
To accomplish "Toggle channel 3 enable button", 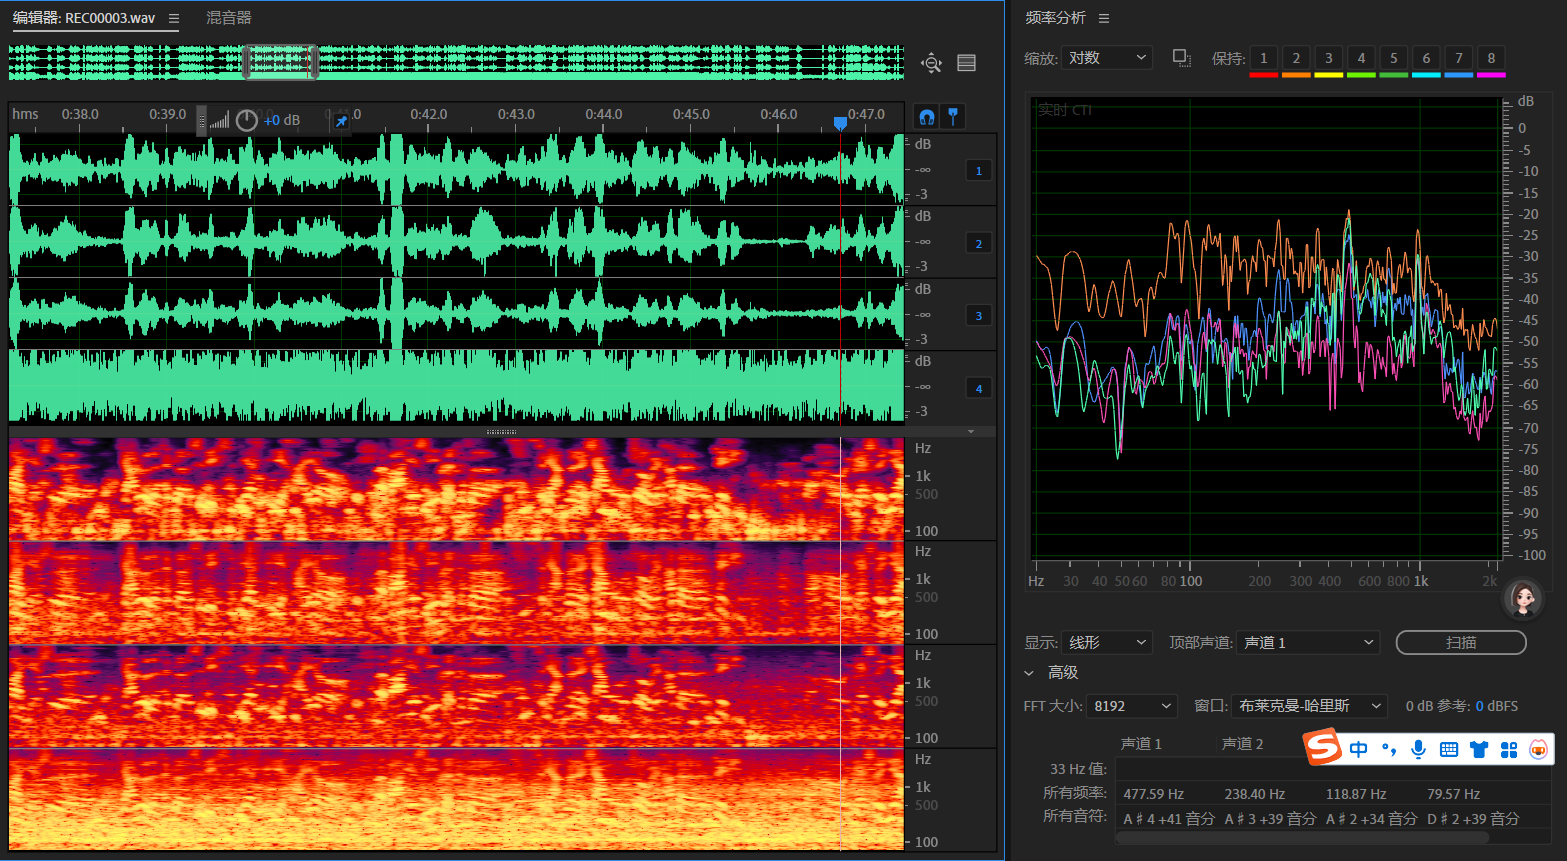I will (979, 316).
